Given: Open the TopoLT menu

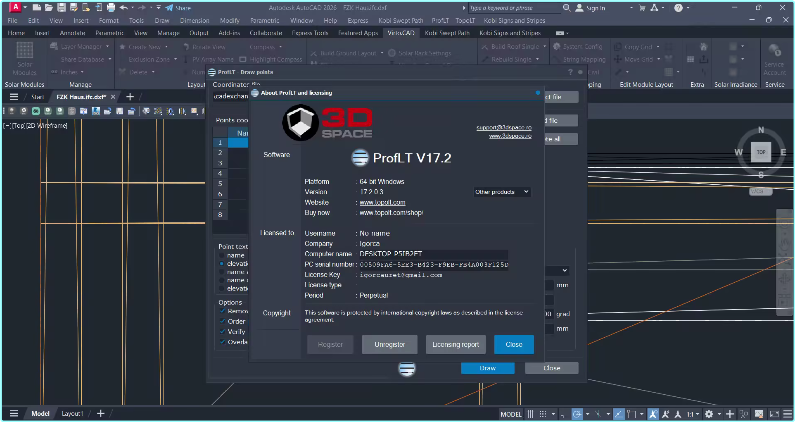Looking at the screenshot, I should [465, 21].
